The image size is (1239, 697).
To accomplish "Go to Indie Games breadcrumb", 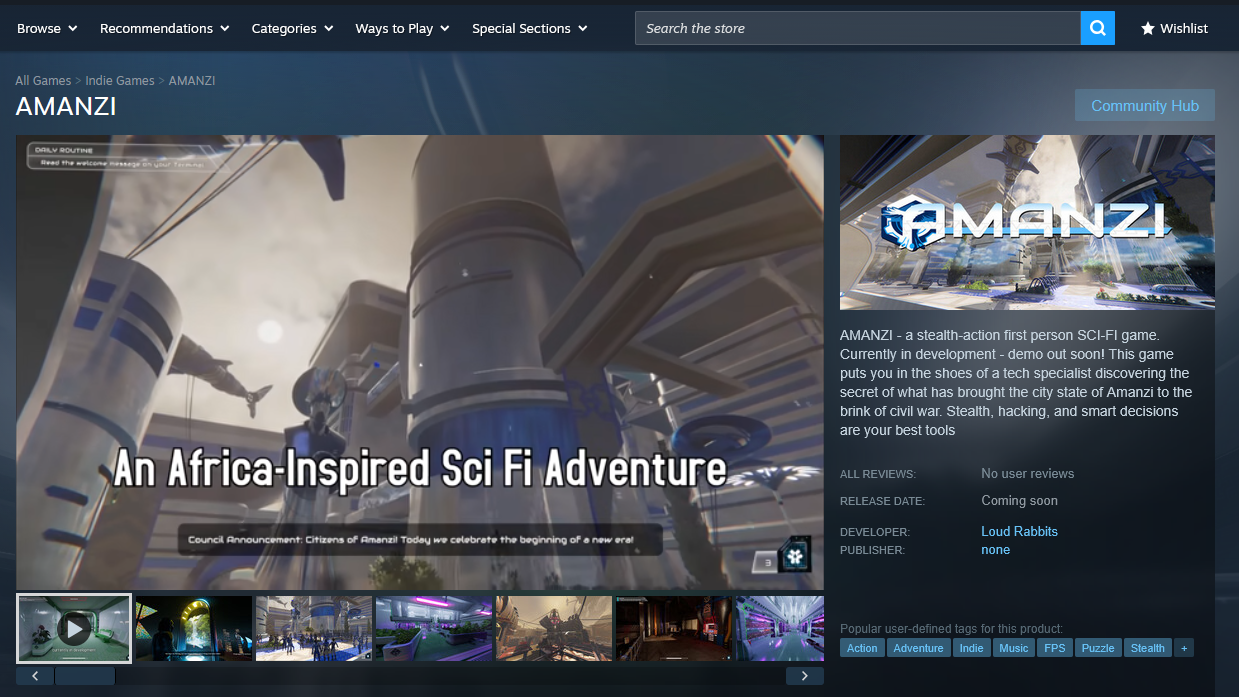I will (x=120, y=80).
